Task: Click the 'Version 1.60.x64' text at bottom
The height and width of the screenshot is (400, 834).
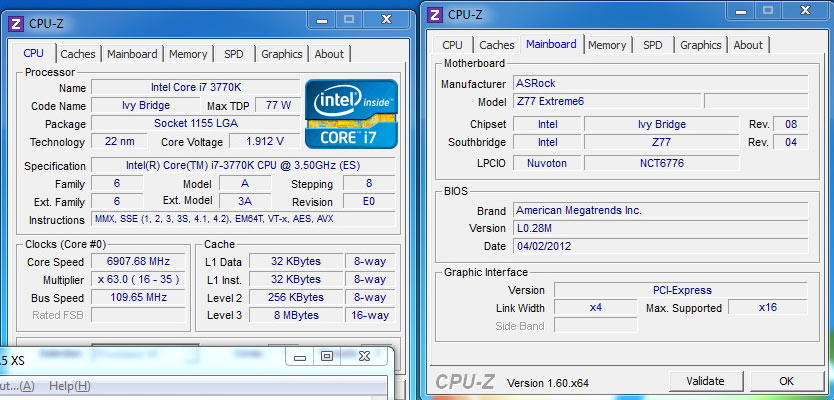Action: point(548,383)
